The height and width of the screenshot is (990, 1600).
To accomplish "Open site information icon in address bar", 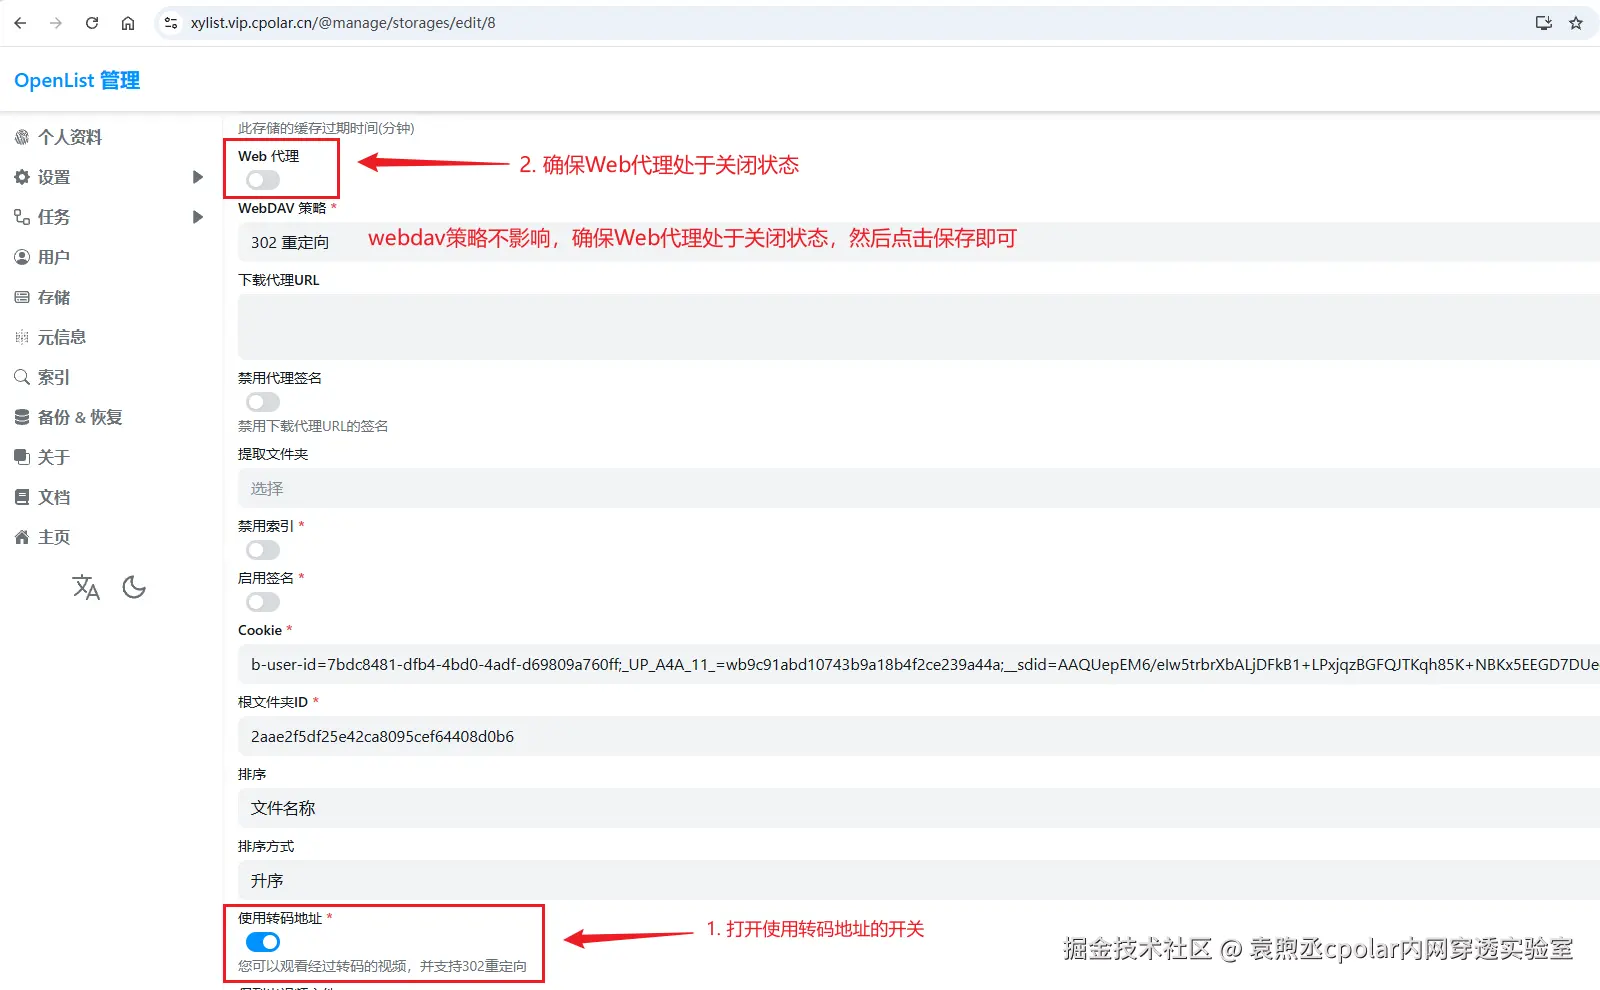I will 171,23.
